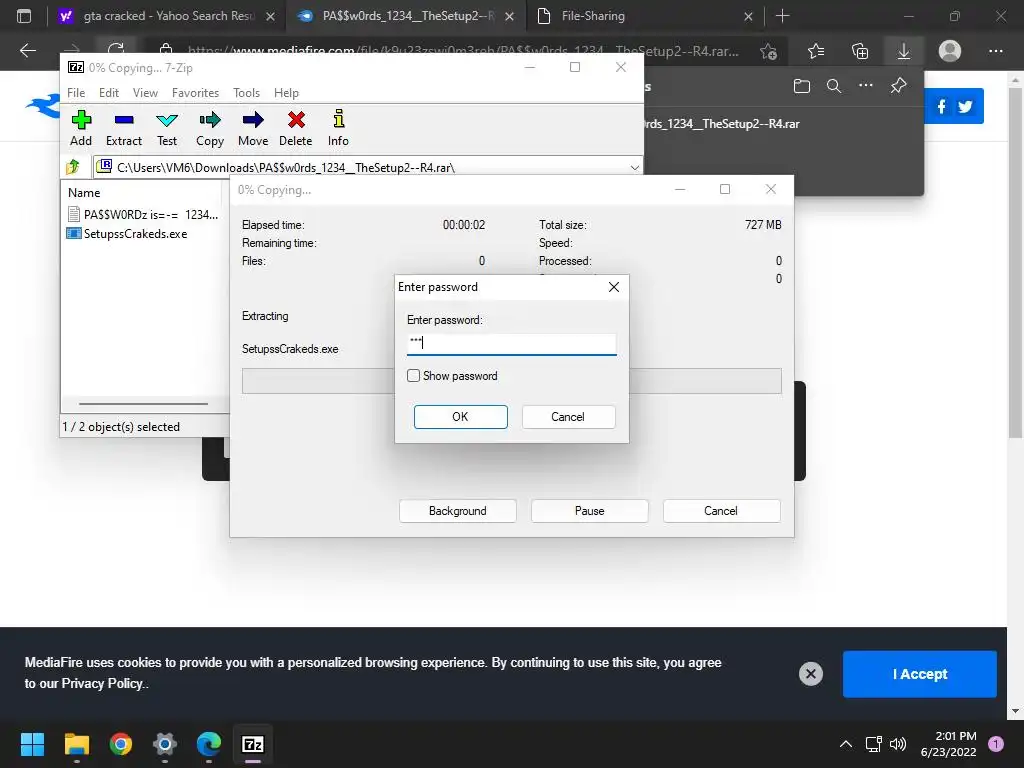Cancel the copying operation

(x=721, y=511)
